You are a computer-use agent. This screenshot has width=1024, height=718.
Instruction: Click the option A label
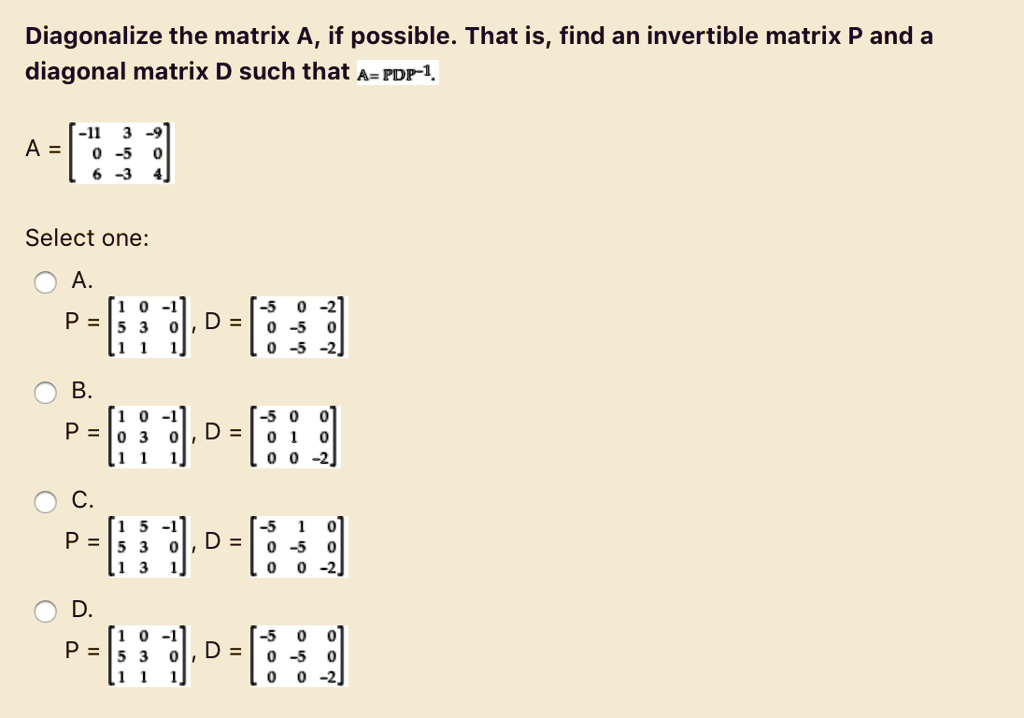80,281
